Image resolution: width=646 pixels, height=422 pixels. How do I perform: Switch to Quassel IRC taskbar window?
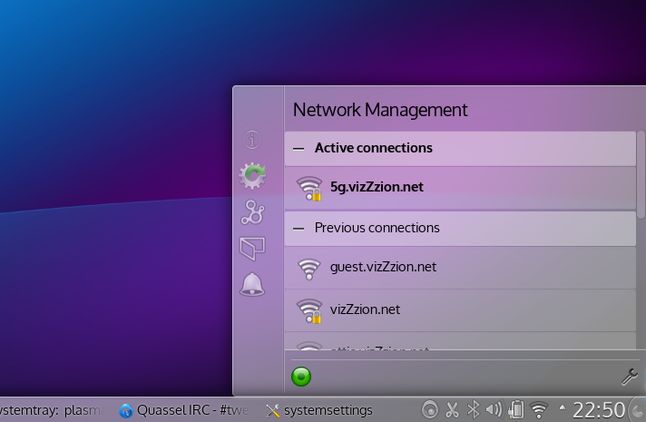[x=184, y=410]
